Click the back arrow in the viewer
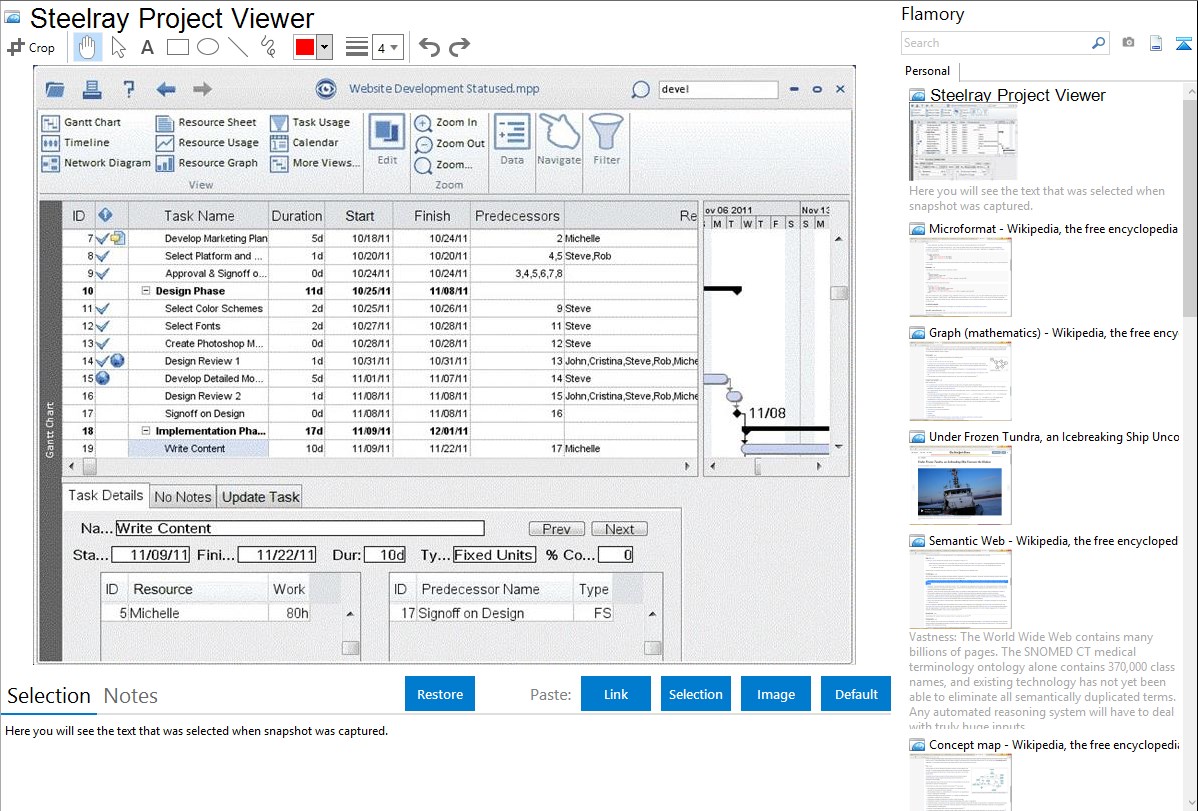 (166, 89)
